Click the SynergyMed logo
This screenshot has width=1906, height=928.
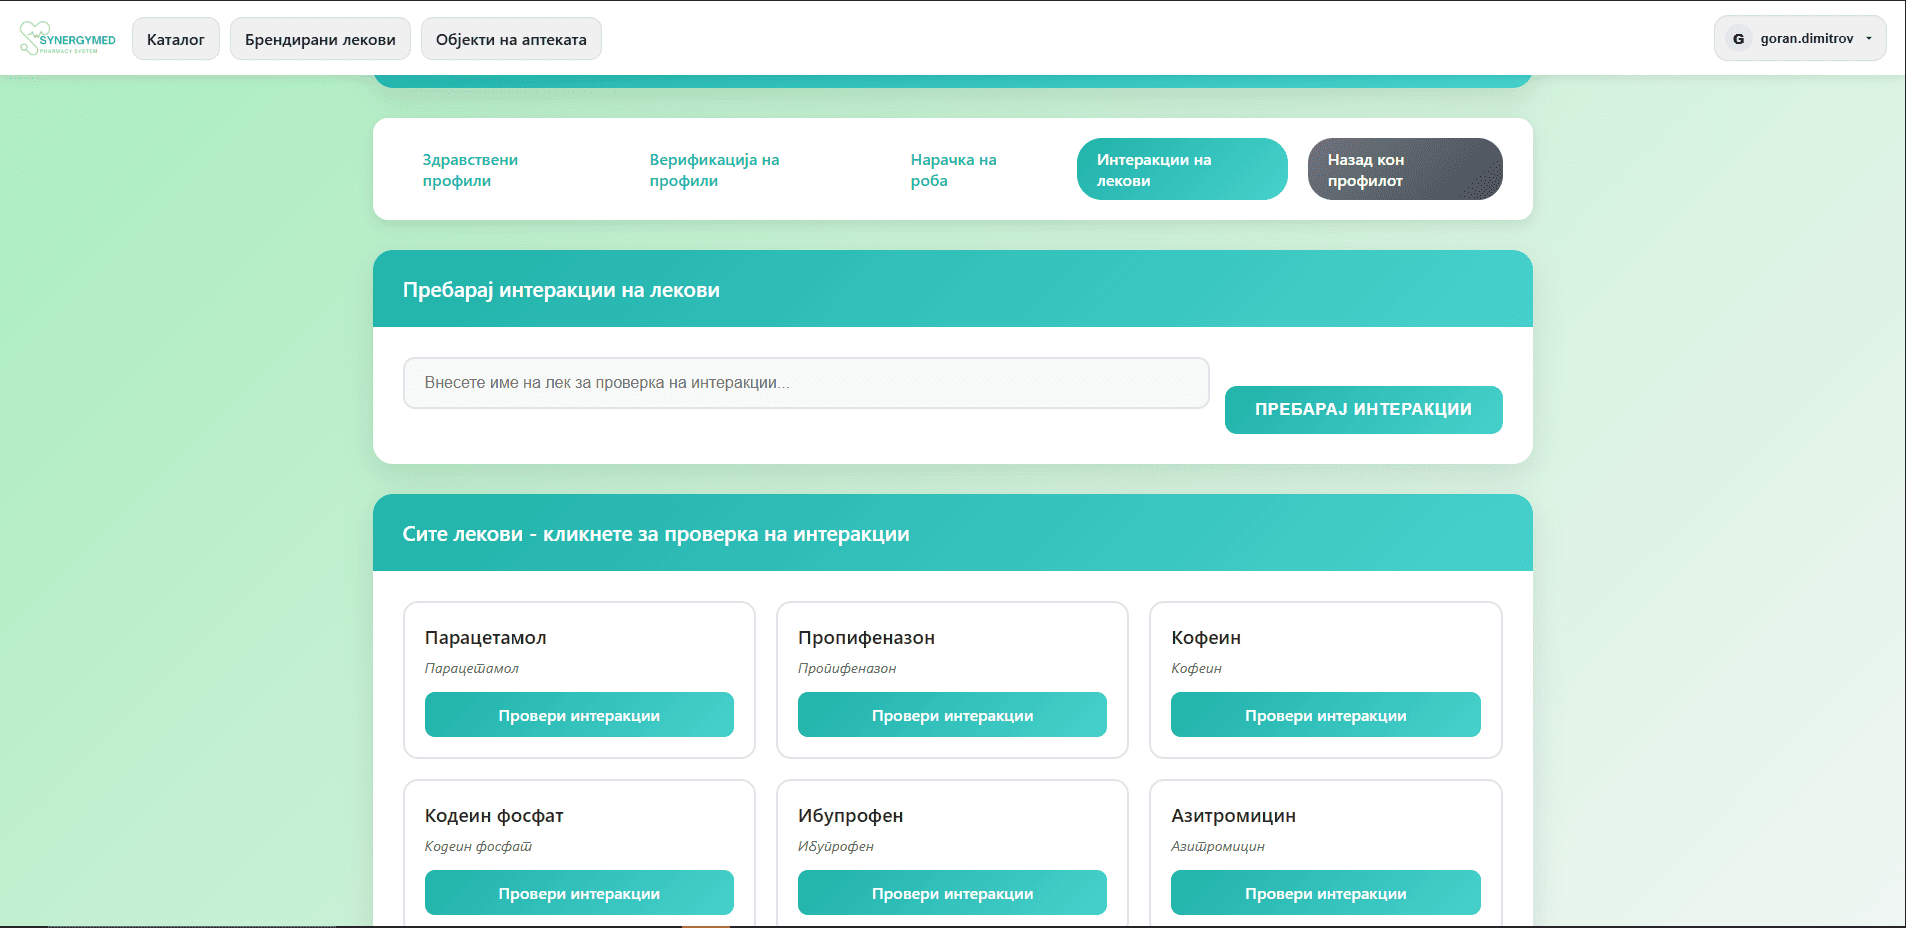(67, 39)
